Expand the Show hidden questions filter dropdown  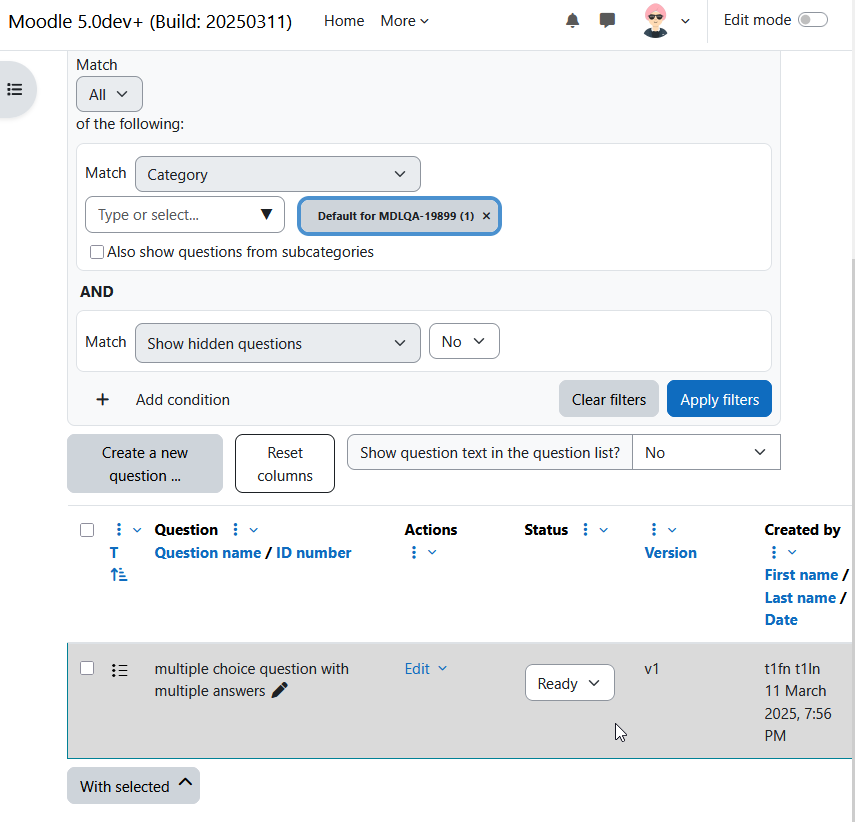278,344
